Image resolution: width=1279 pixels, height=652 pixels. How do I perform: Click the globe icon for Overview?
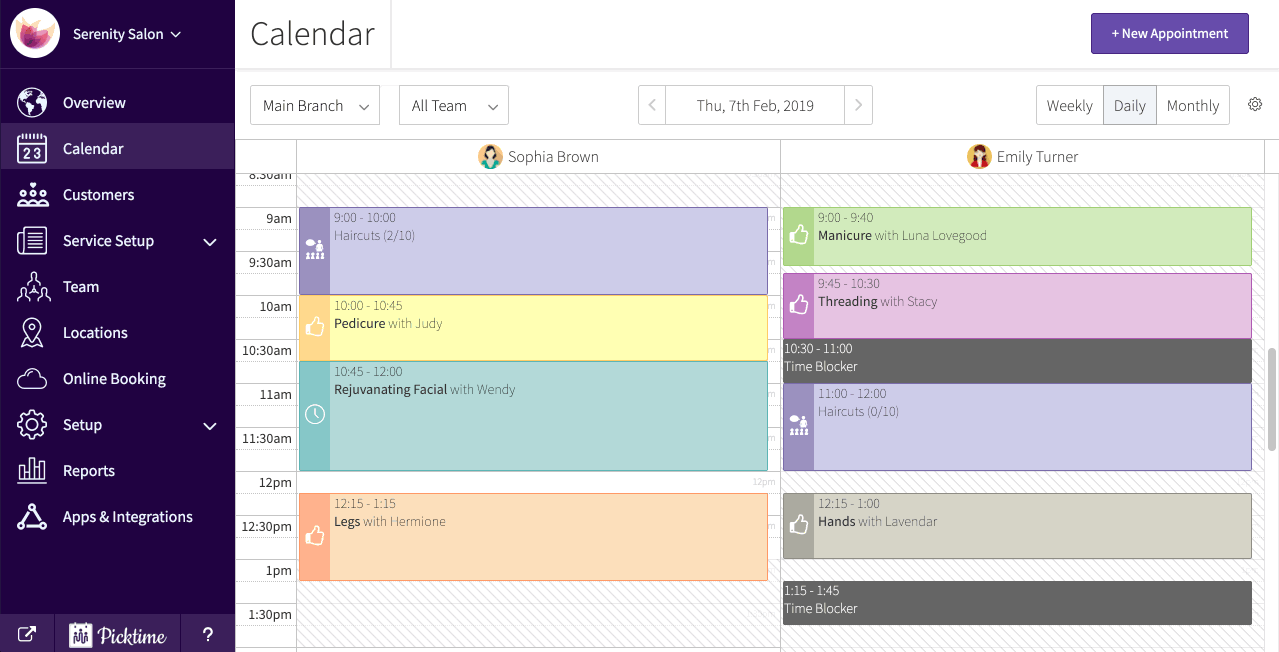pyautogui.click(x=32, y=102)
